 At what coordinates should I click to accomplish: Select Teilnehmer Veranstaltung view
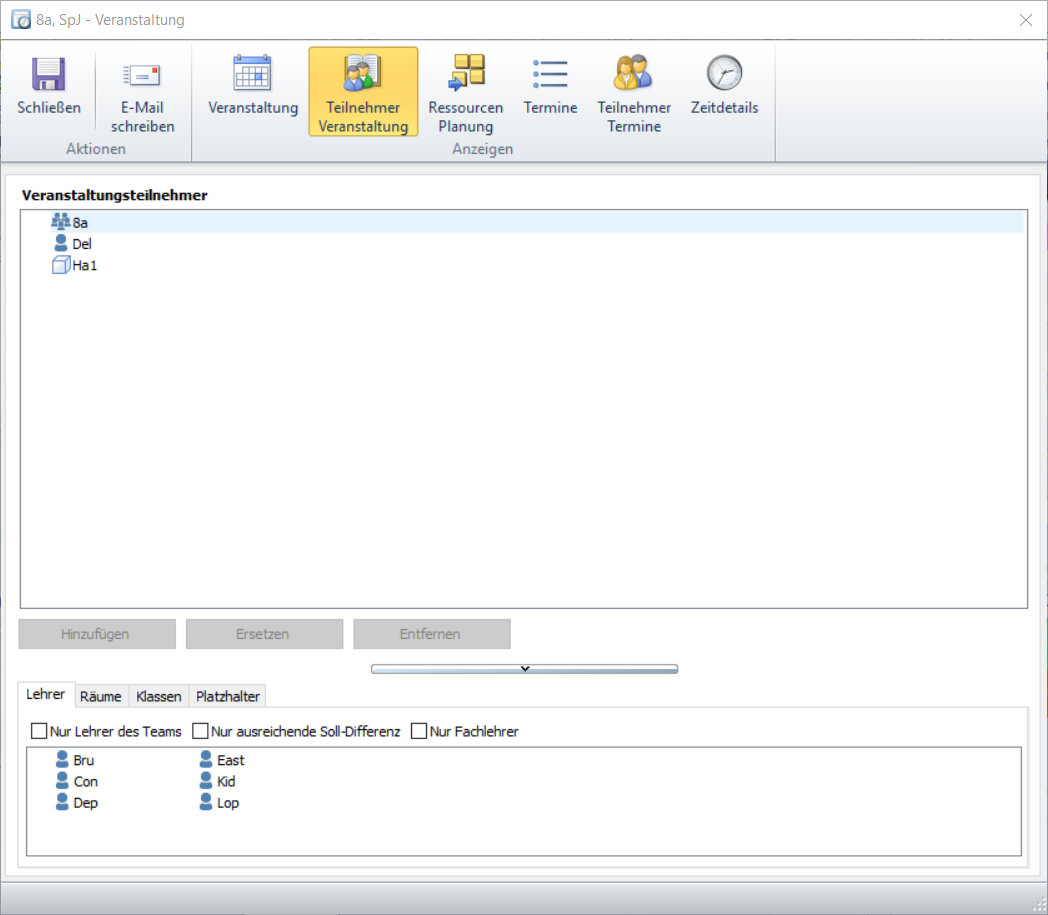click(363, 92)
